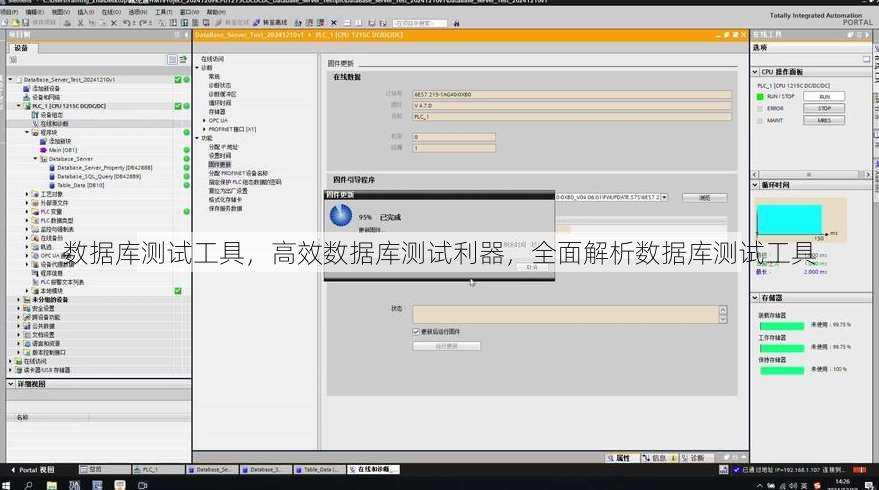Select 固件更新 in functions tree
This screenshot has width=879, height=490.
click(219, 164)
